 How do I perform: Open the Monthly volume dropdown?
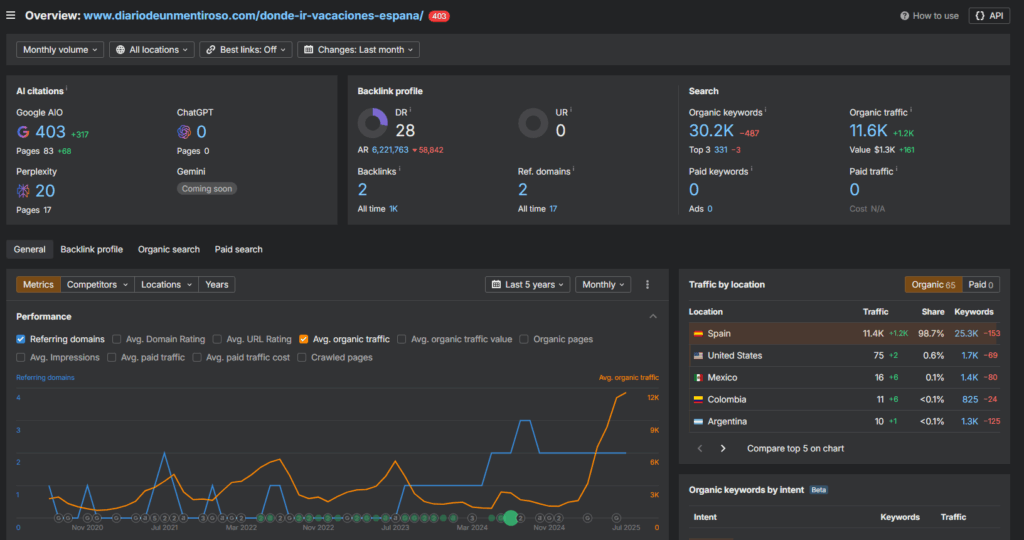59,50
